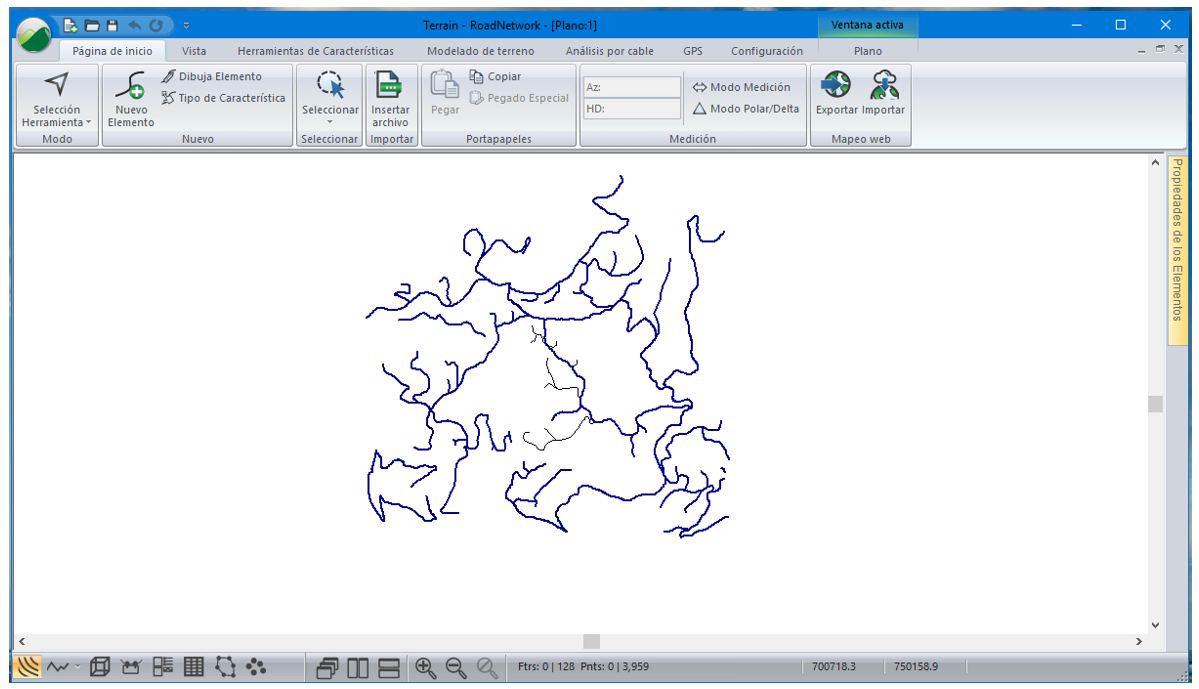
Task: Toggle the contour plan view button
Action: [x=28, y=667]
